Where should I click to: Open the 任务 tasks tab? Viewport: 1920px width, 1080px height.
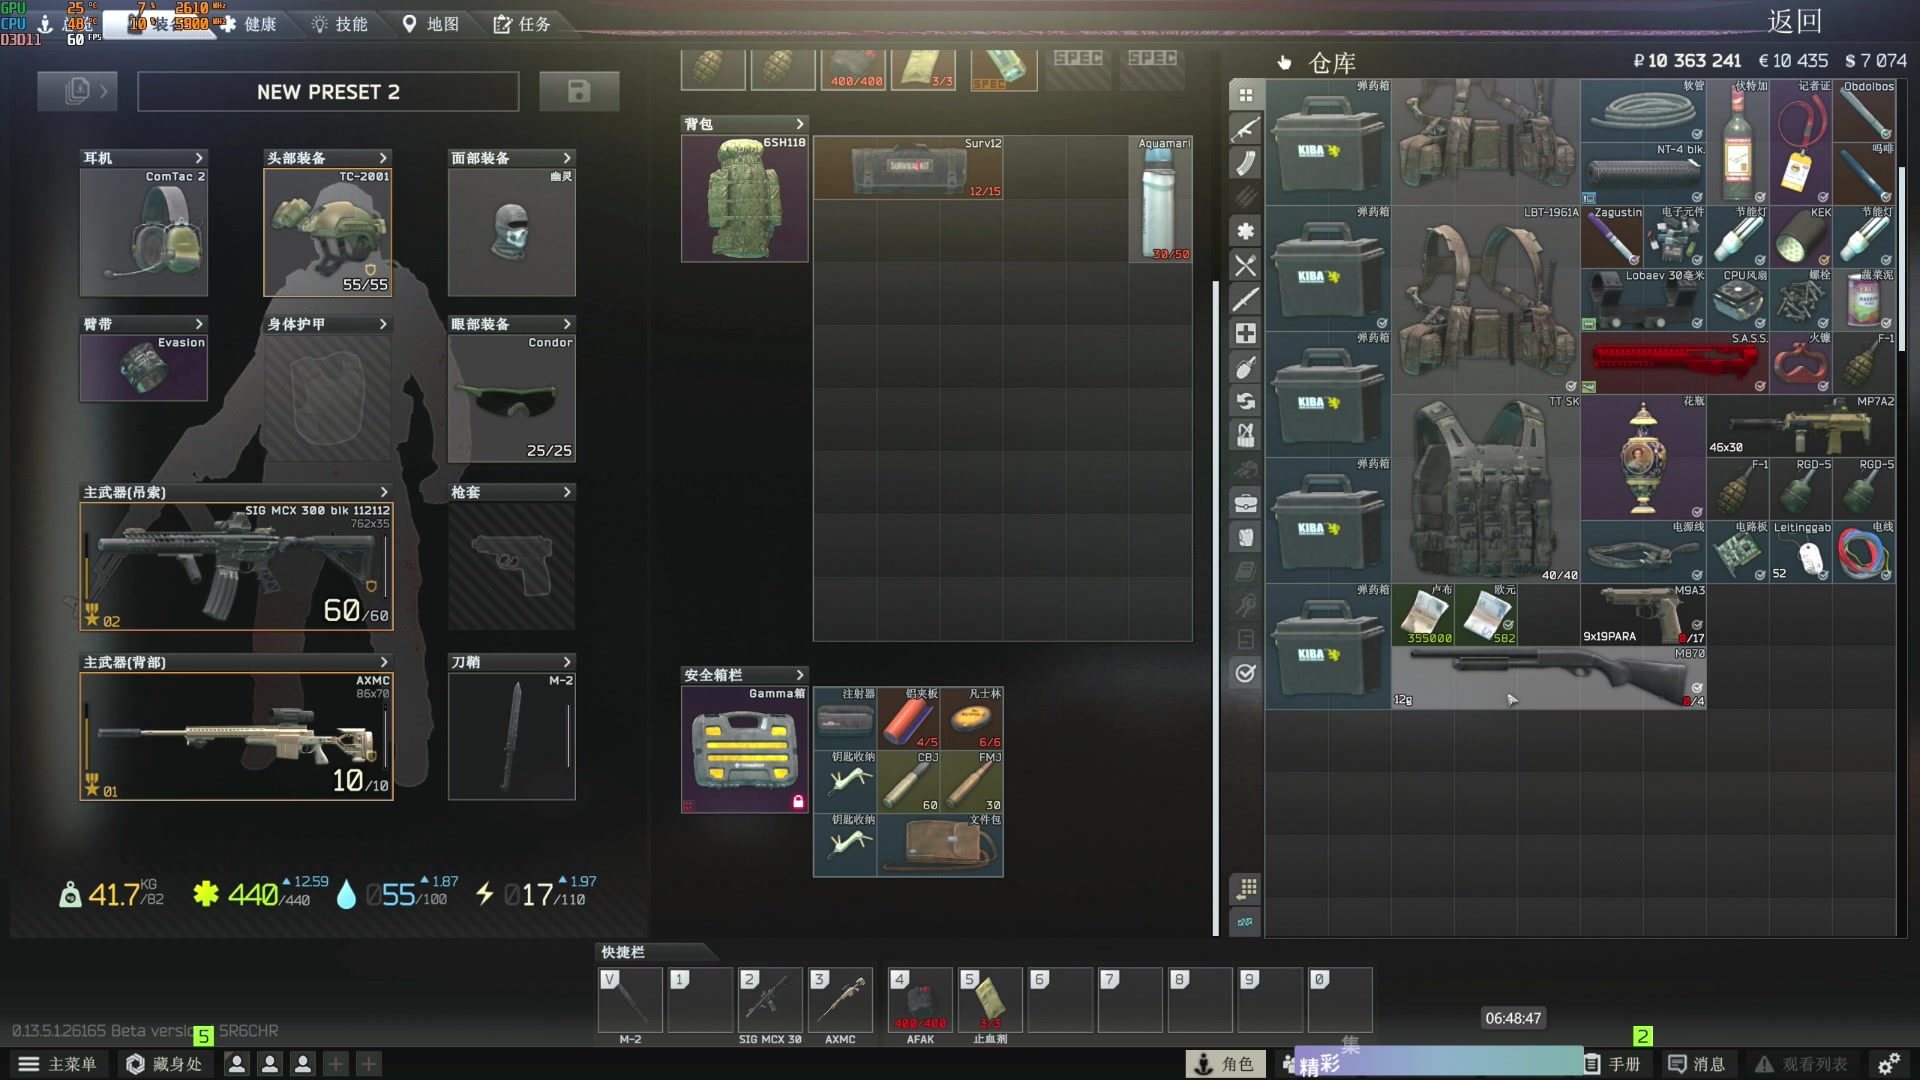click(522, 24)
